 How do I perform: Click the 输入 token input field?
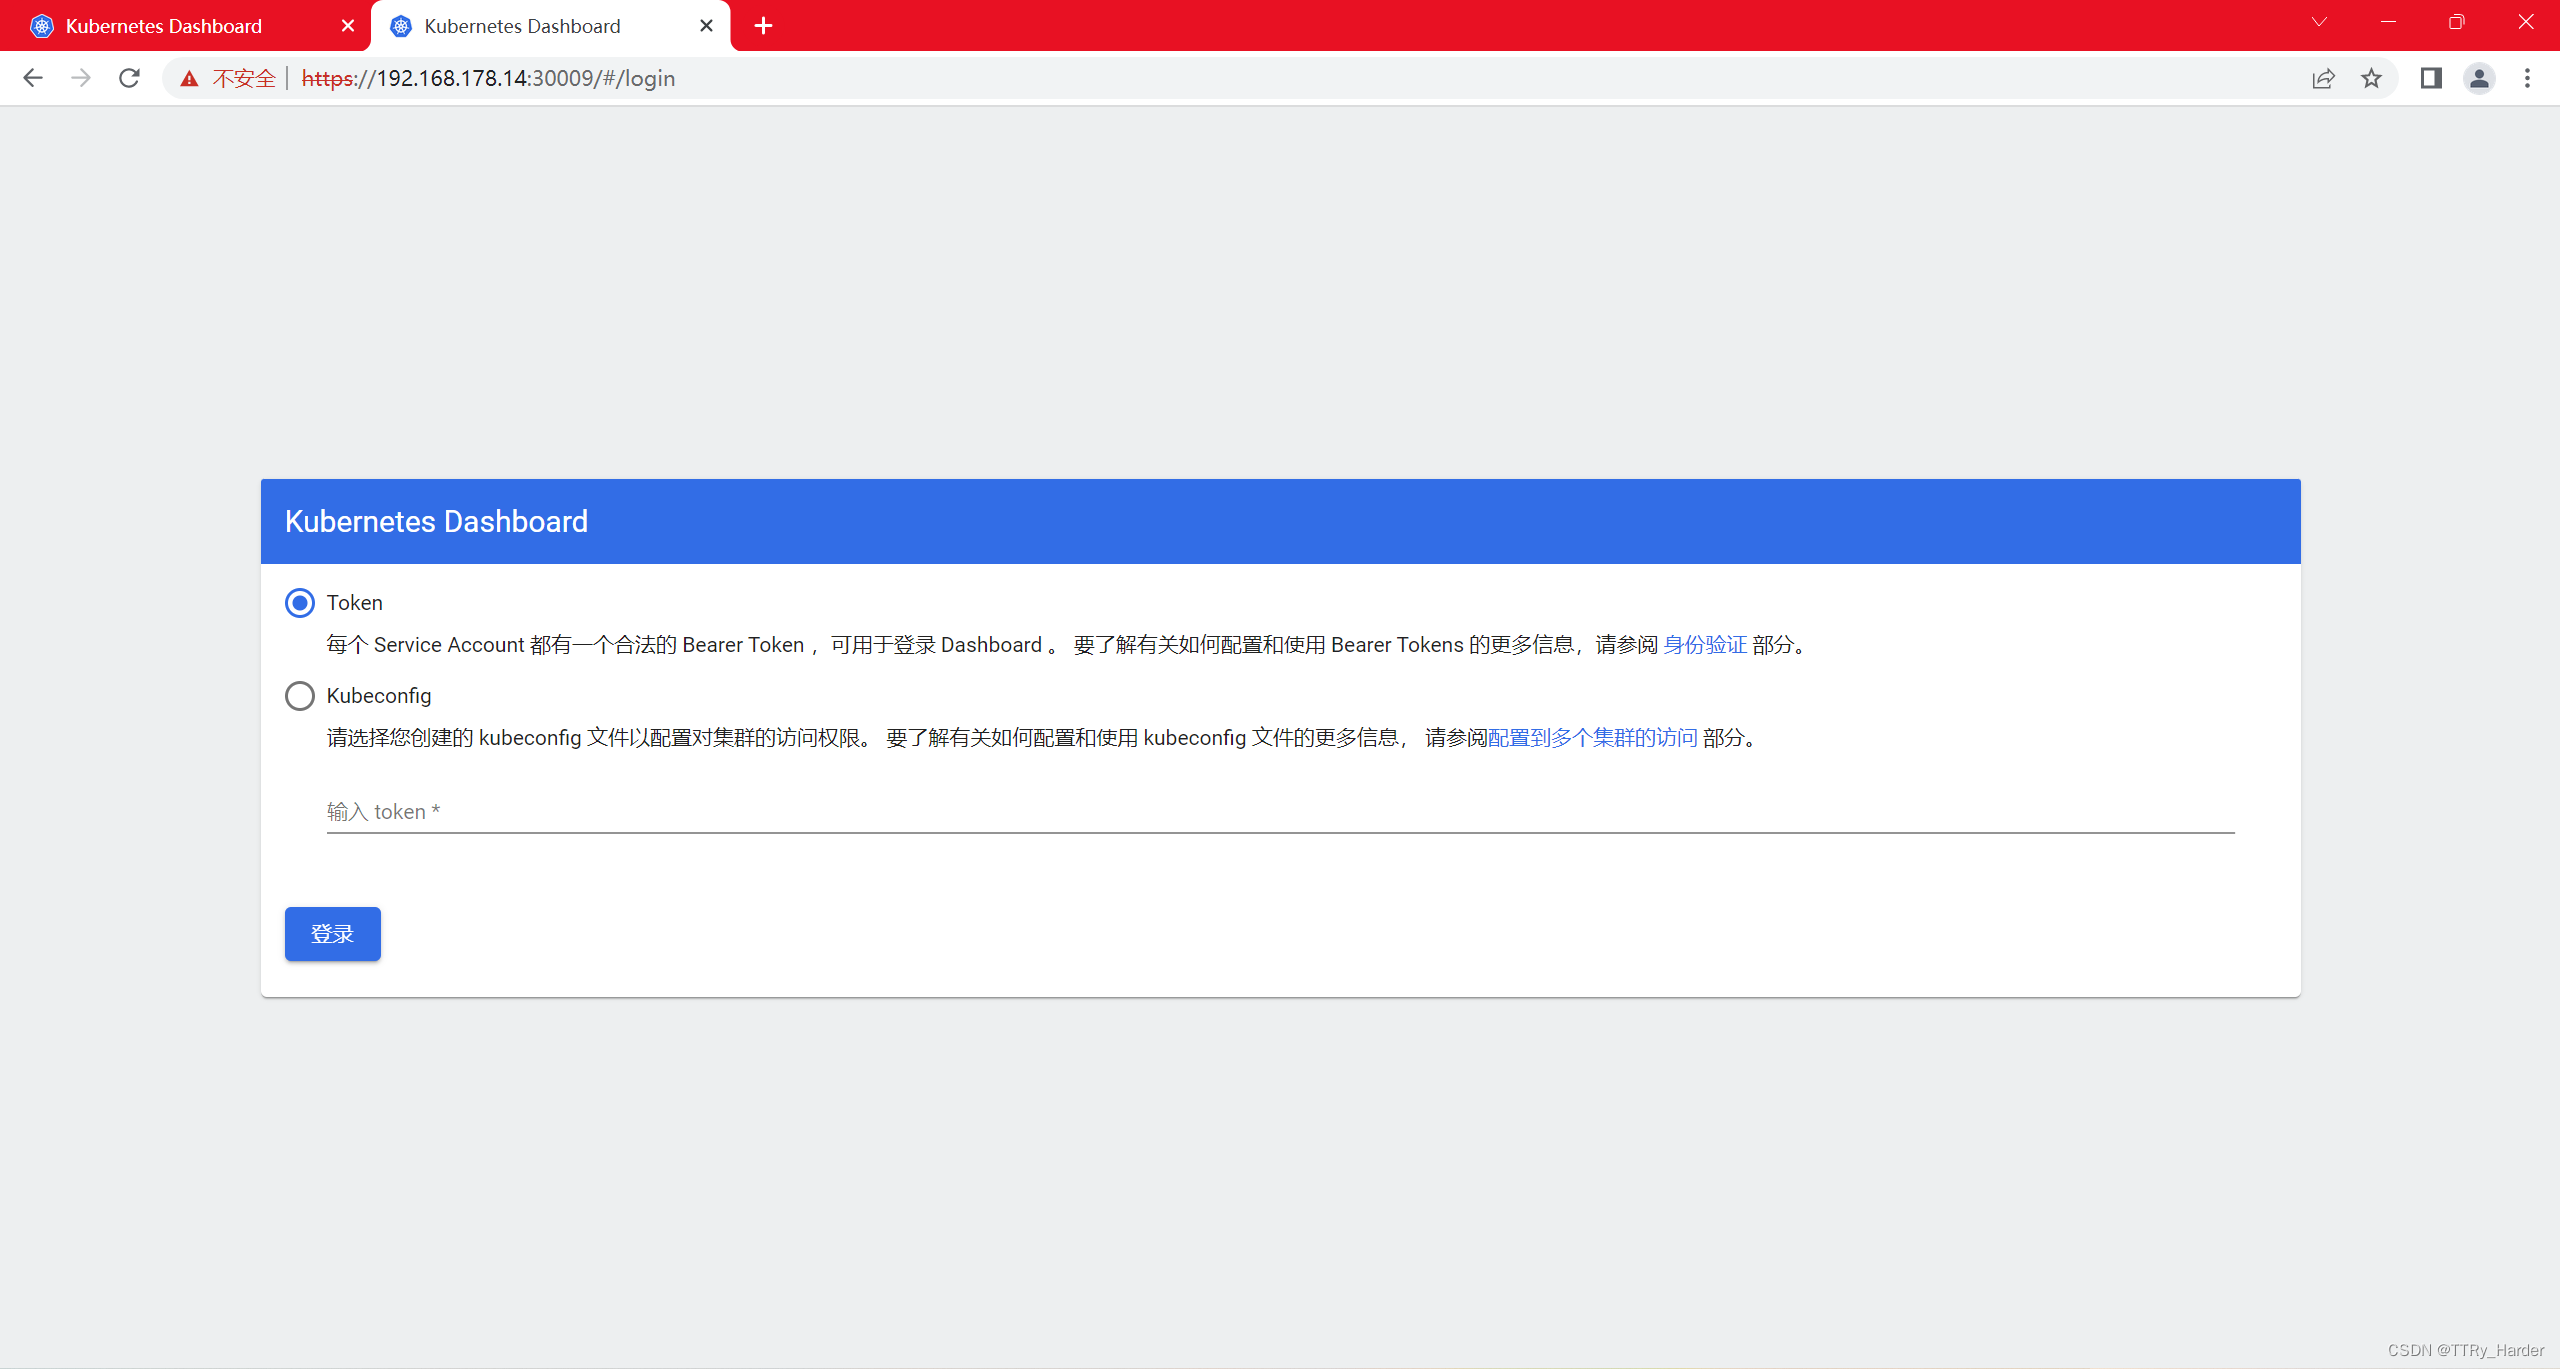[x=1000, y=811]
